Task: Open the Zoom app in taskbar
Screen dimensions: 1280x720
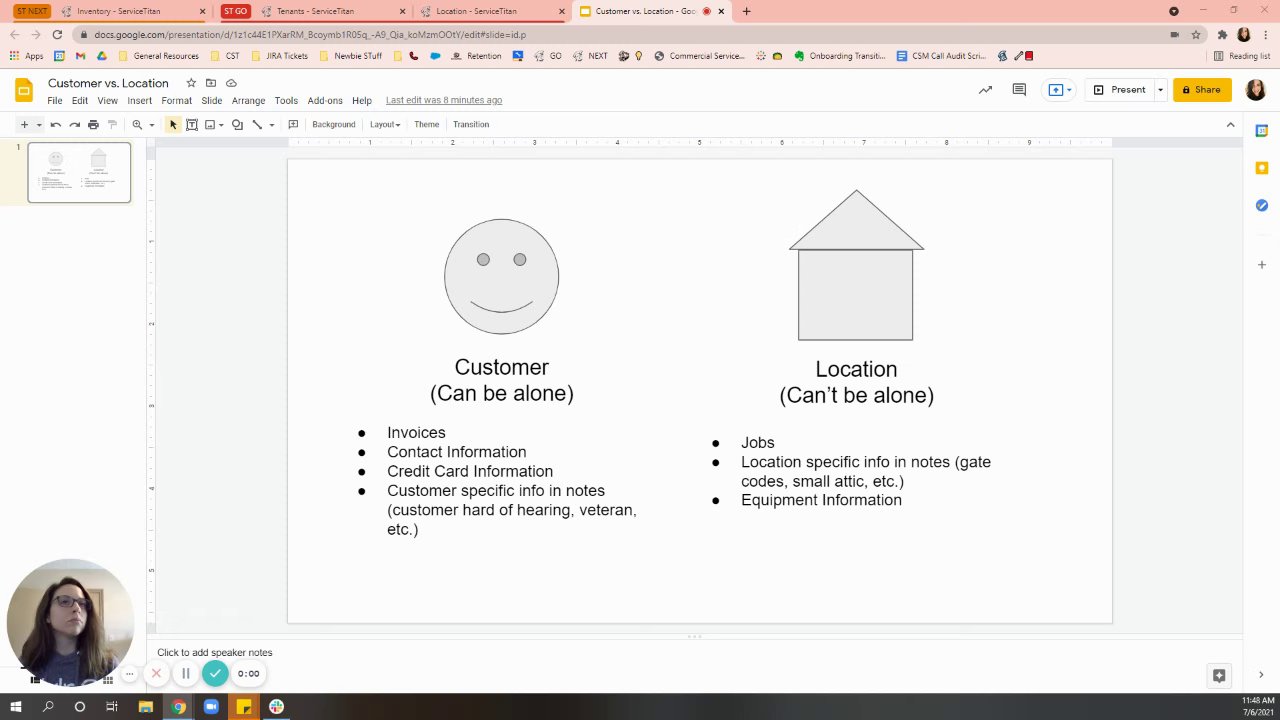Action: (x=211, y=707)
